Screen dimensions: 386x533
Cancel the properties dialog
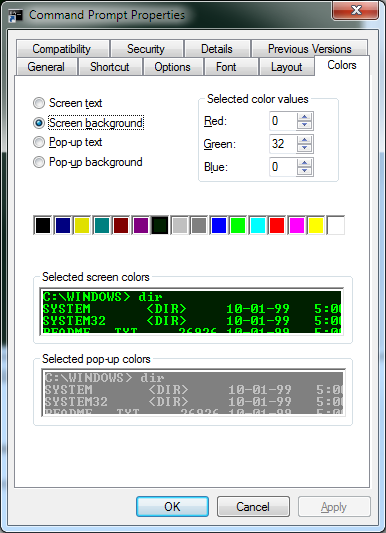click(x=253, y=507)
